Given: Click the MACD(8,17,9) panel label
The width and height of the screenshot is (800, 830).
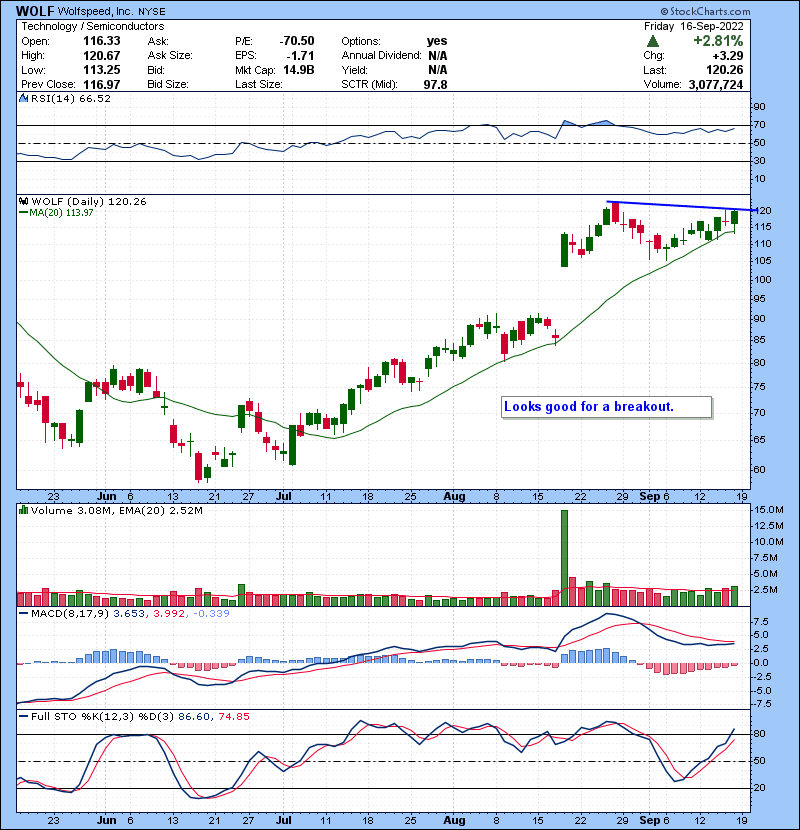Looking at the screenshot, I should pos(70,614).
